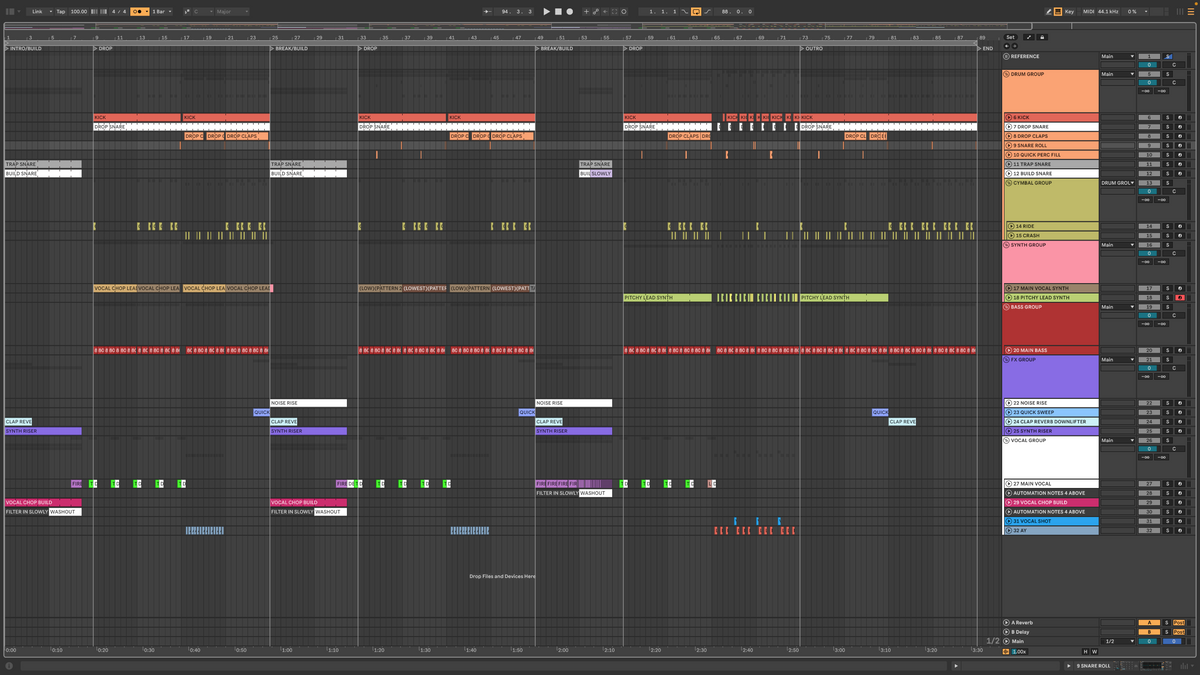Solo the 8 DROP CLAPS track
This screenshot has height=675, width=1200.
tap(1167, 136)
